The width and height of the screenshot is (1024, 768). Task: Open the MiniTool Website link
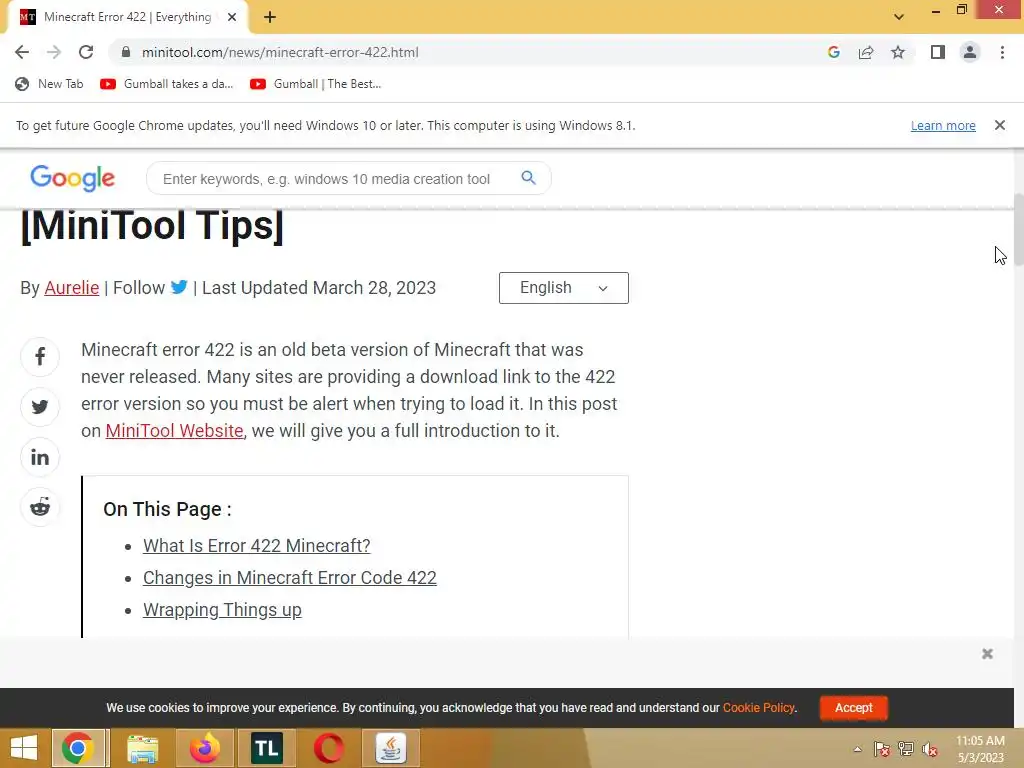coord(174,431)
